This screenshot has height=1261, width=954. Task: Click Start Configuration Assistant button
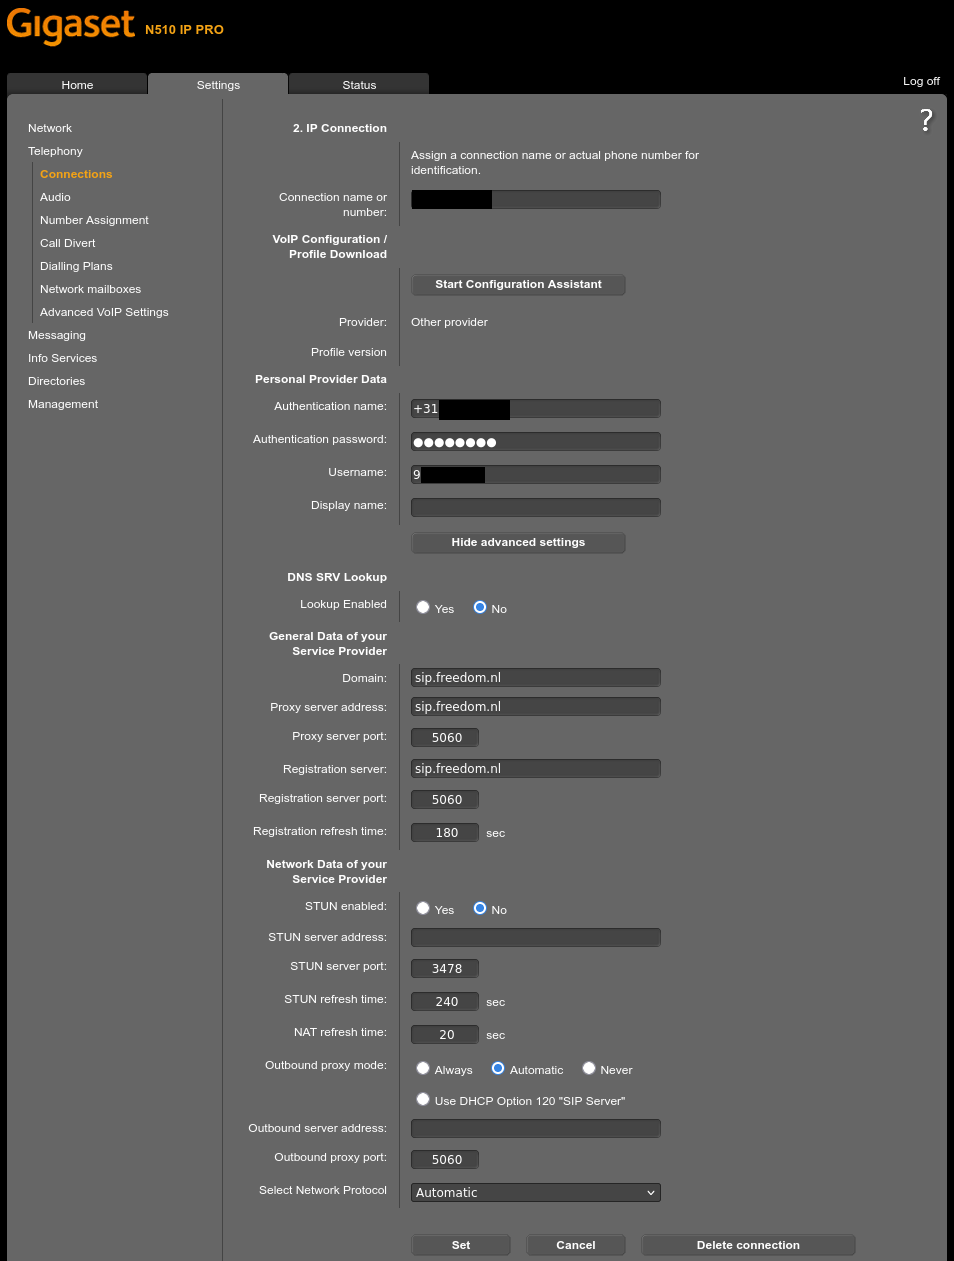pos(518,284)
